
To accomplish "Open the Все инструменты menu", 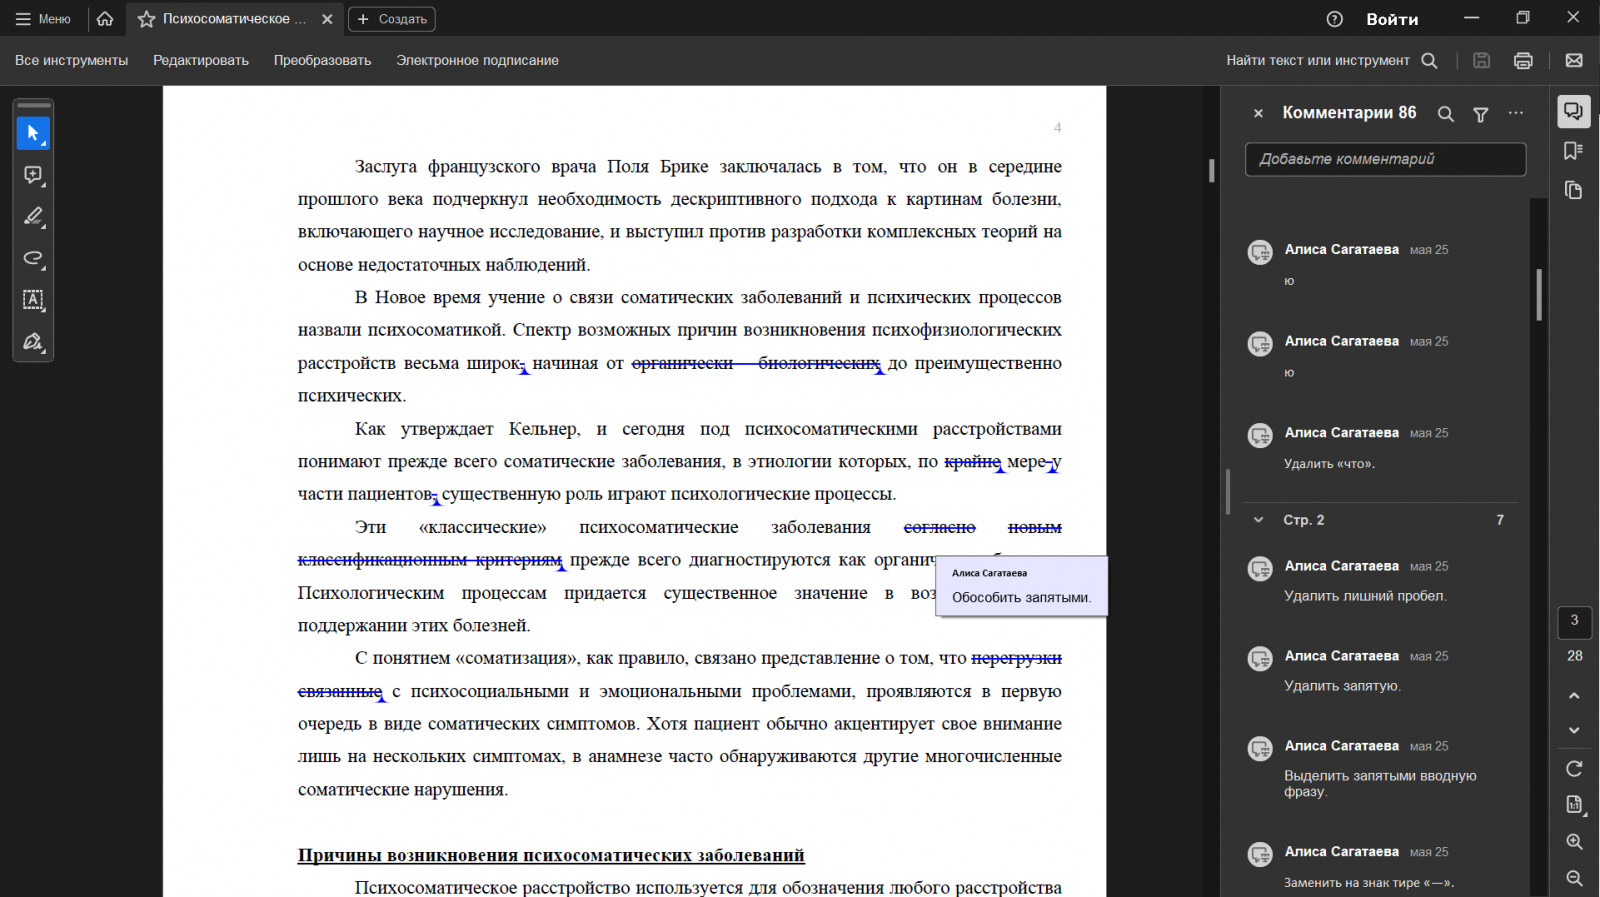I will 71,60.
